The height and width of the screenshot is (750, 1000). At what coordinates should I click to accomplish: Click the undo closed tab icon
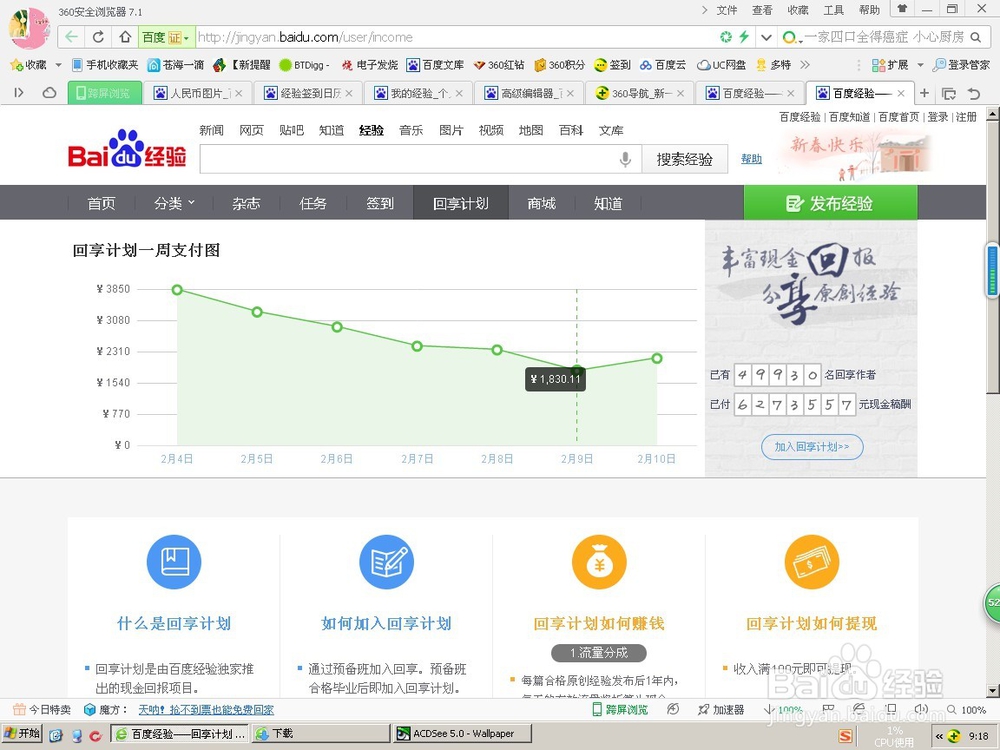tap(974, 93)
